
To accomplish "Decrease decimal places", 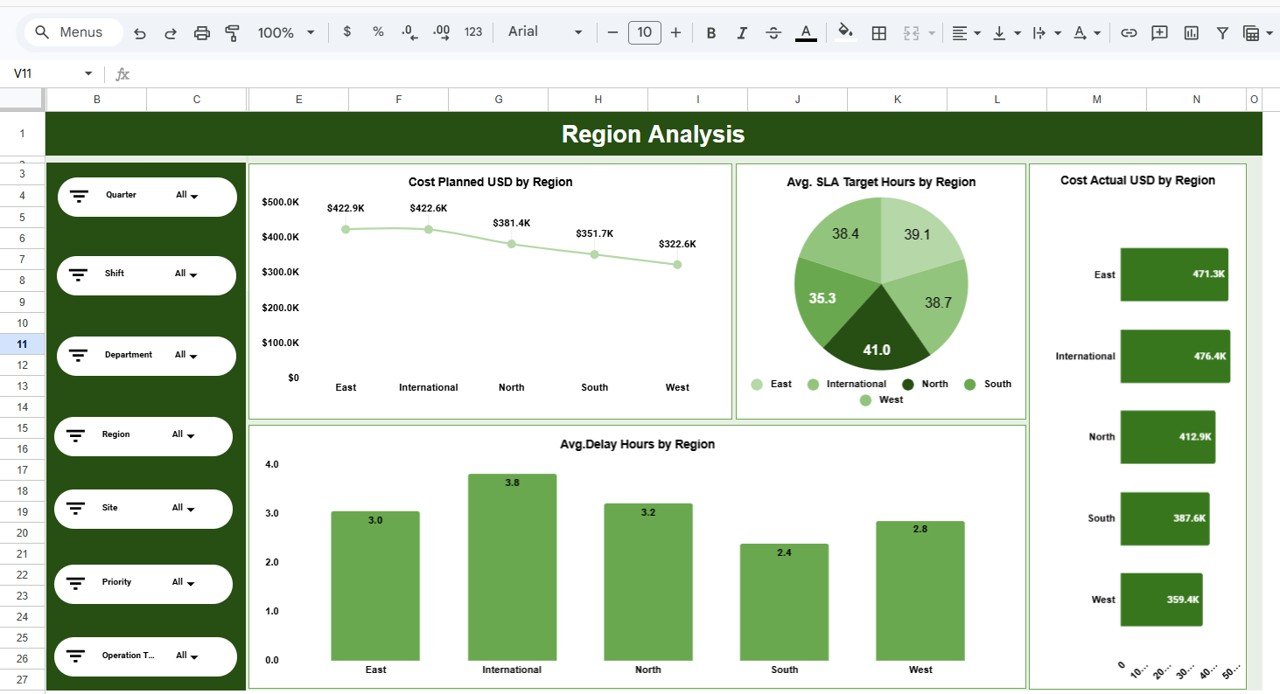I will [x=408, y=32].
